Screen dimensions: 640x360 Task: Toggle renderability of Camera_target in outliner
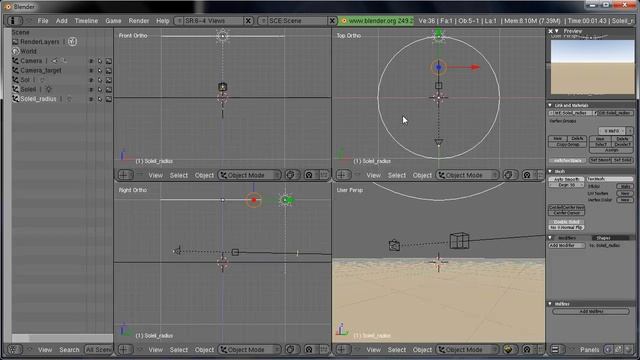point(109,71)
